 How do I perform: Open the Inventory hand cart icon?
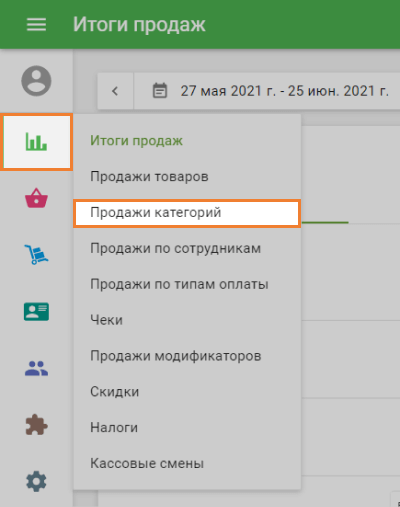point(36,254)
